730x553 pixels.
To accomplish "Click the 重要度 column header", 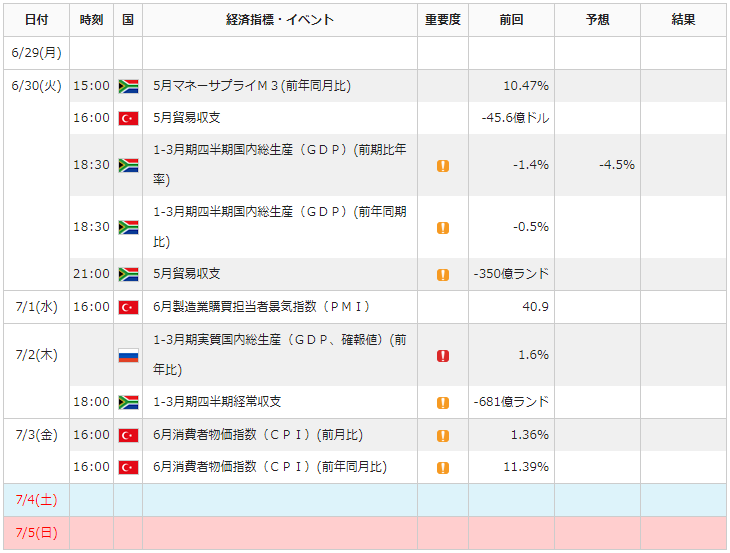I will pos(443,20).
